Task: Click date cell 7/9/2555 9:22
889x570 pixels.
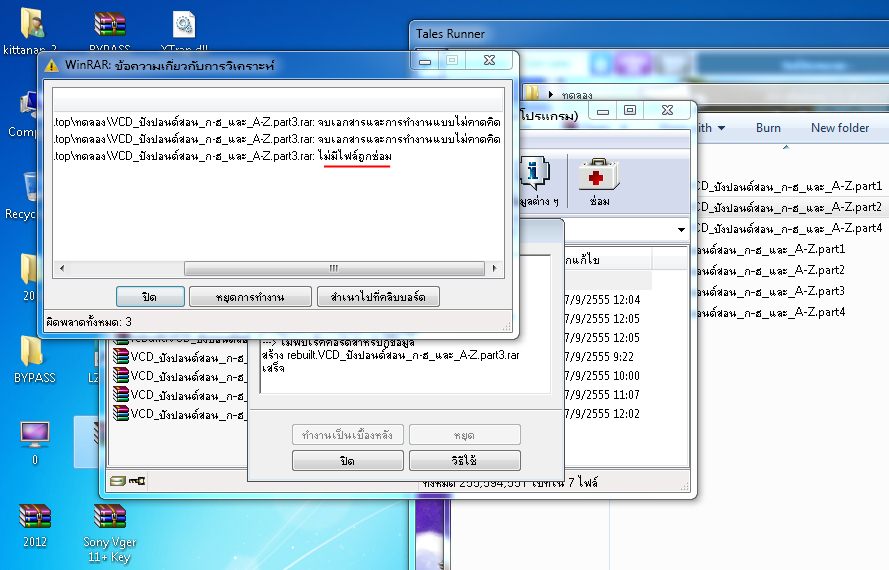Action: (599, 357)
